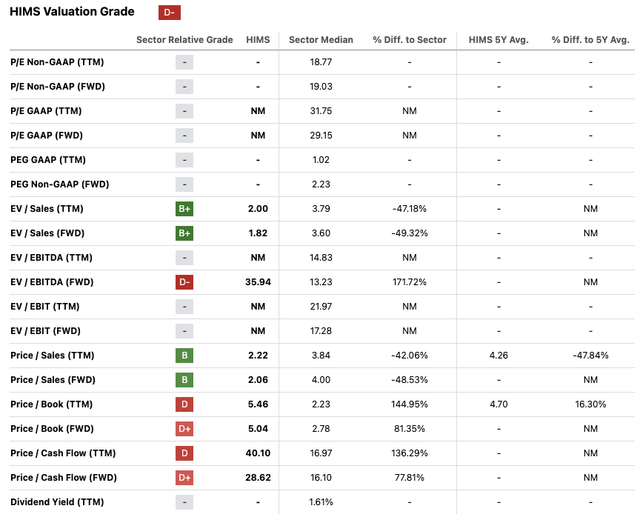Click the empty grade badge for PEG GAAP (TTM)
Viewport: 640px width, 520px height.
(x=184, y=160)
